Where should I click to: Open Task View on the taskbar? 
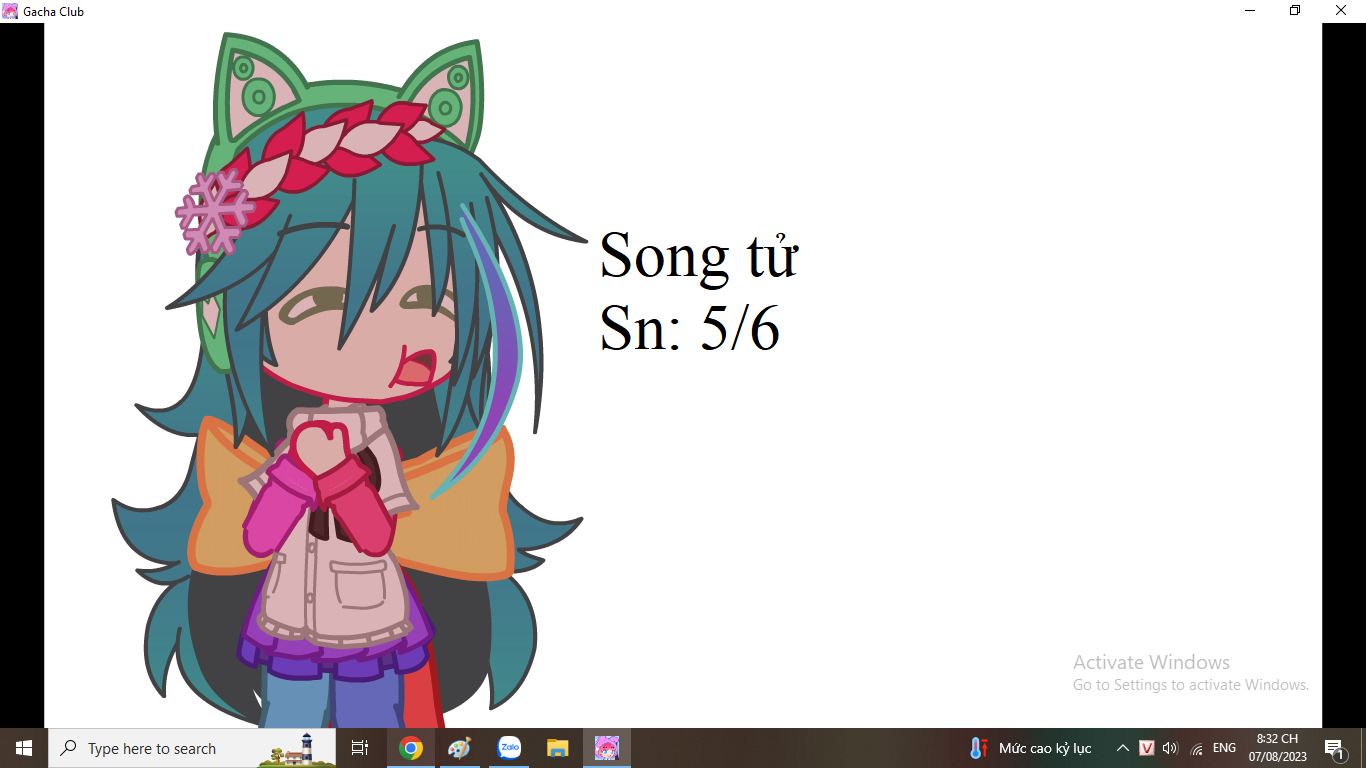point(360,748)
